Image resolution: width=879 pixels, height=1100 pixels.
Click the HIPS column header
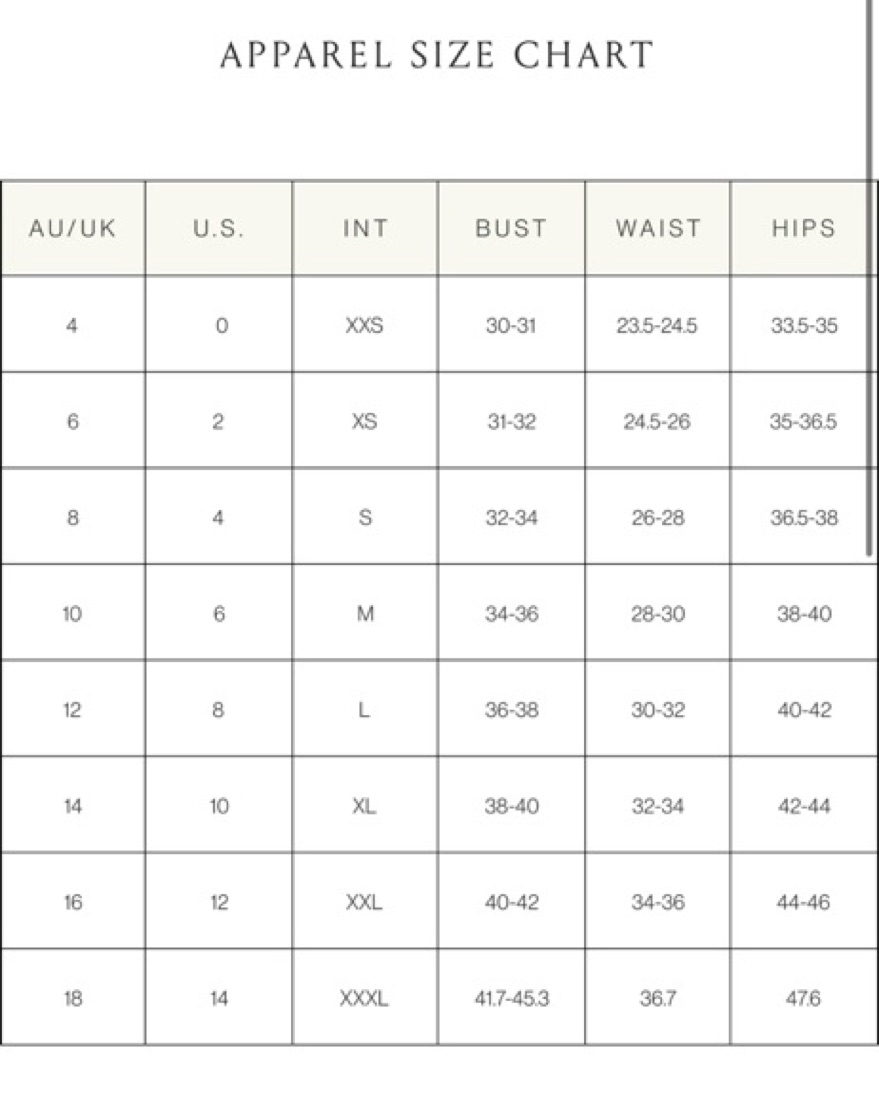[x=803, y=228]
